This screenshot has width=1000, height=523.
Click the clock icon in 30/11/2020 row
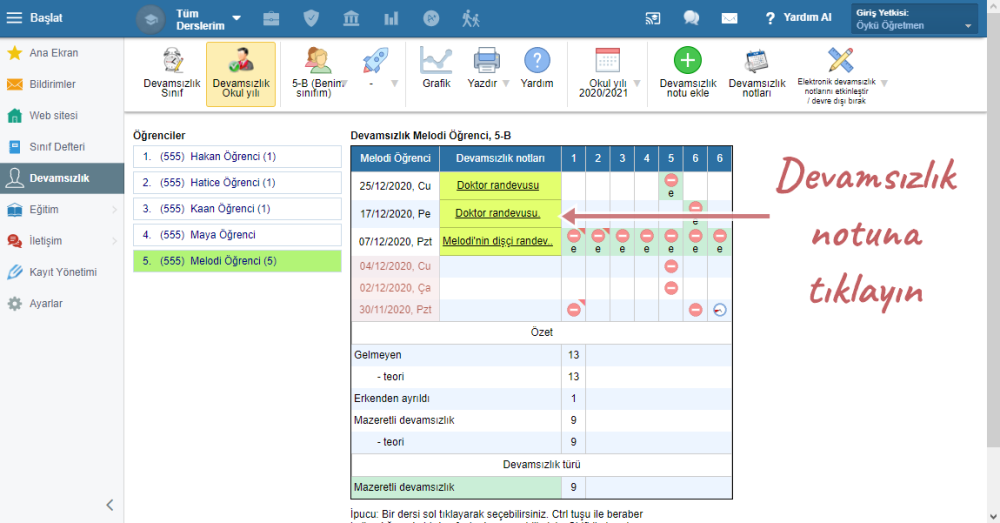point(719,310)
